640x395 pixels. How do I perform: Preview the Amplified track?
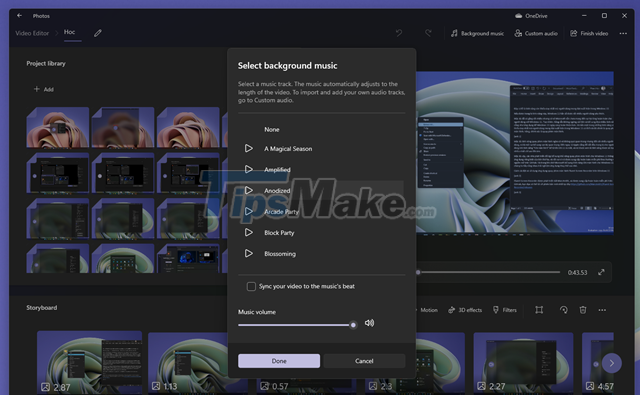click(x=249, y=169)
